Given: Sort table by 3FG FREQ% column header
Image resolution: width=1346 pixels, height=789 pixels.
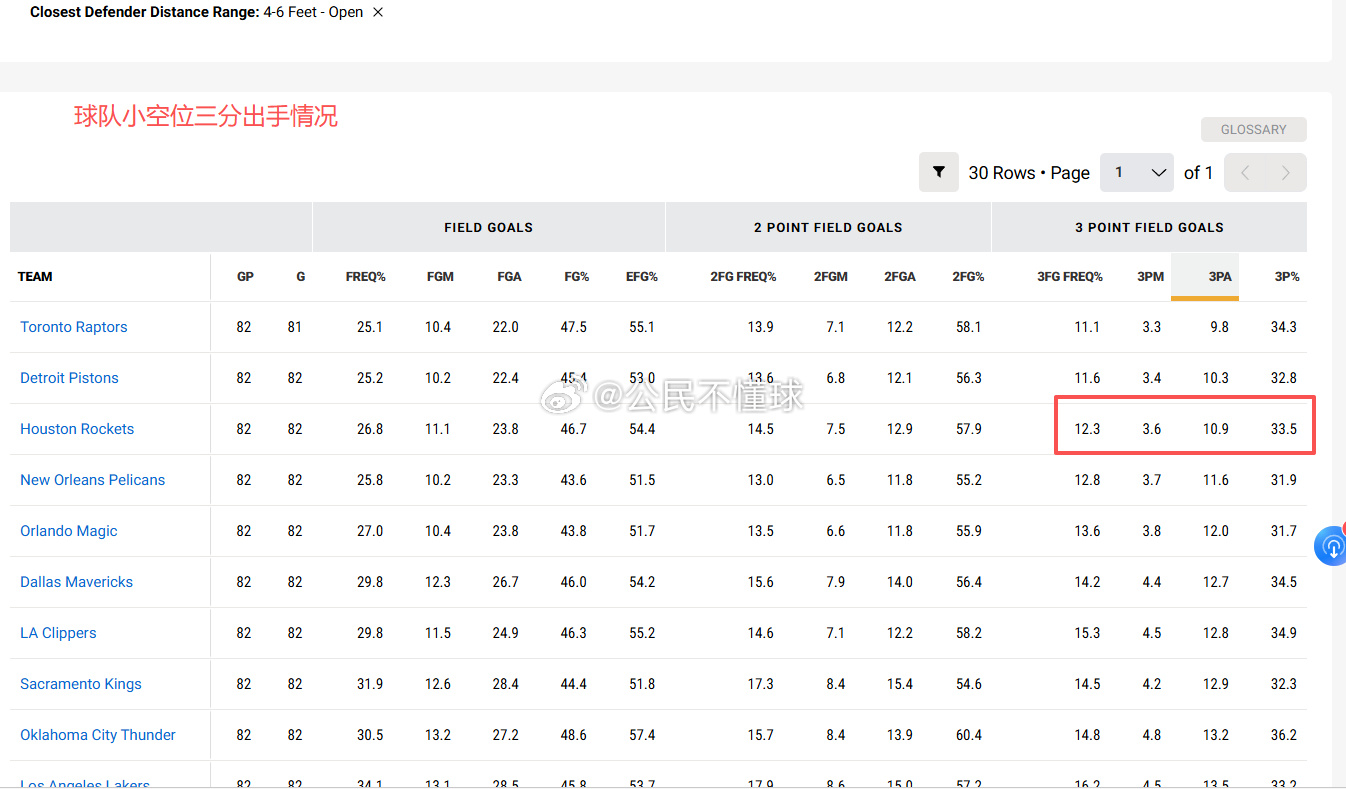Looking at the screenshot, I should 1070,277.
